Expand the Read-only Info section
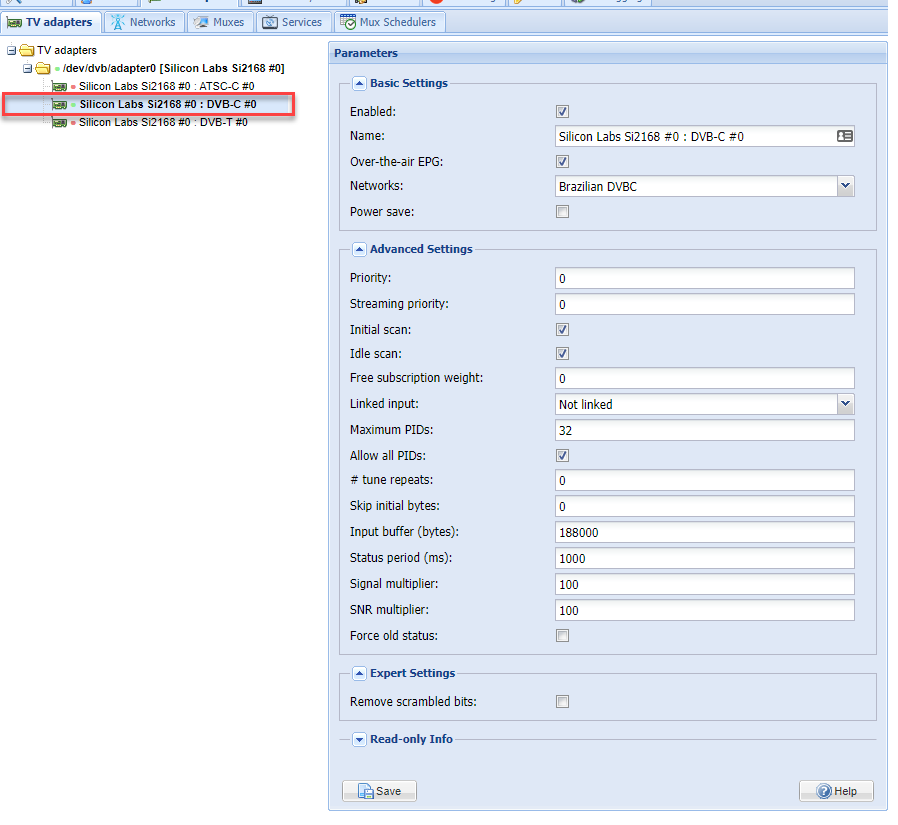Image resolution: width=898 pixels, height=825 pixels. 360,739
